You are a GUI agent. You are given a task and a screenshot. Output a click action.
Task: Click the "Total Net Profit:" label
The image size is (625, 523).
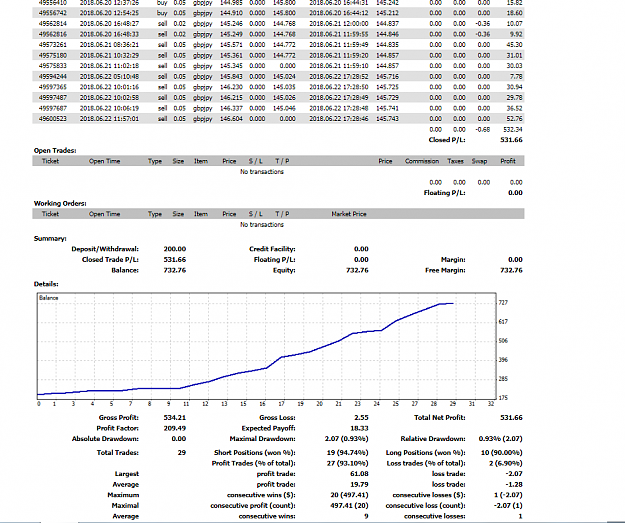point(440,418)
